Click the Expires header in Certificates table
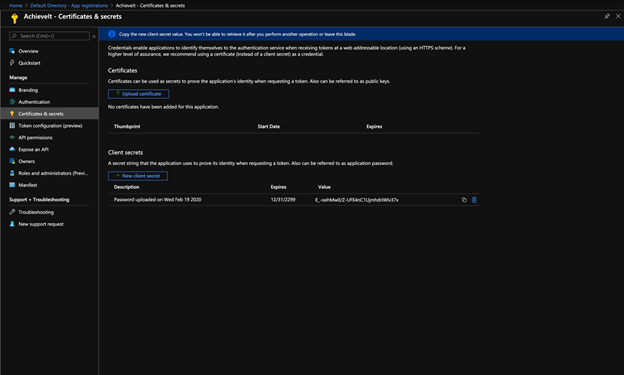The image size is (624, 375). 374,127
